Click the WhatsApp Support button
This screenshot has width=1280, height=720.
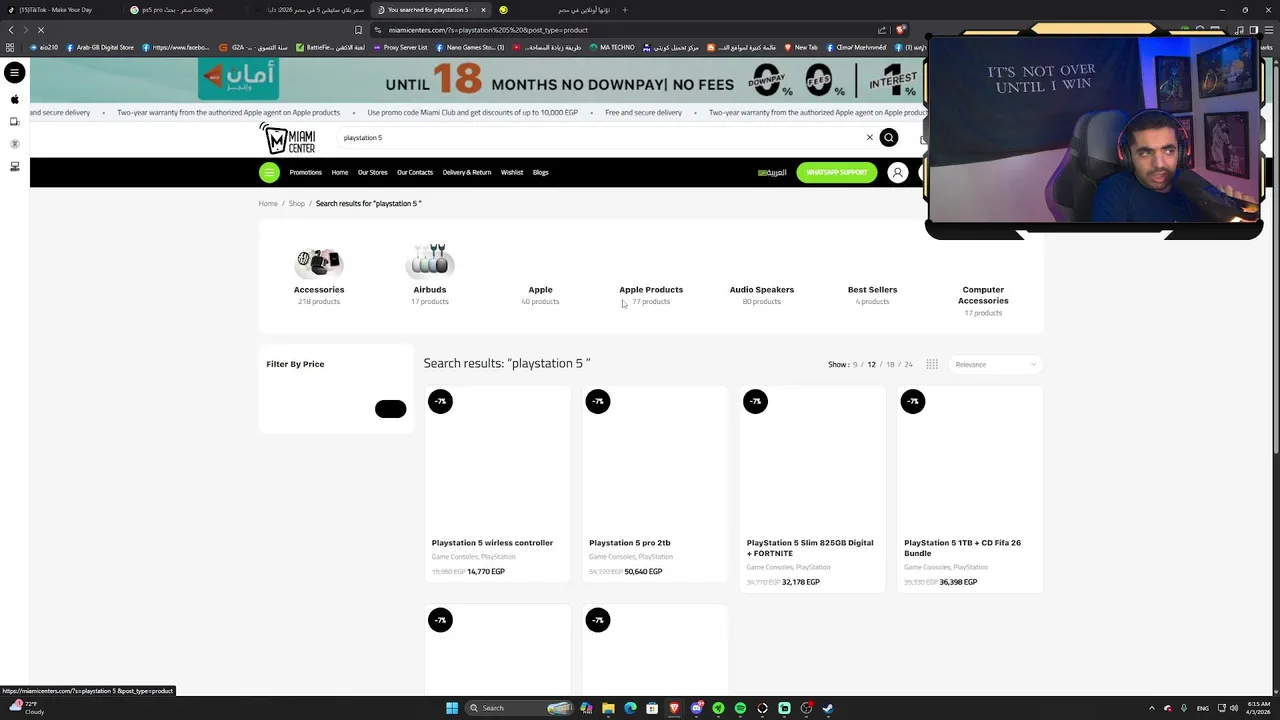pyautogui.click(x=836, y=172)
